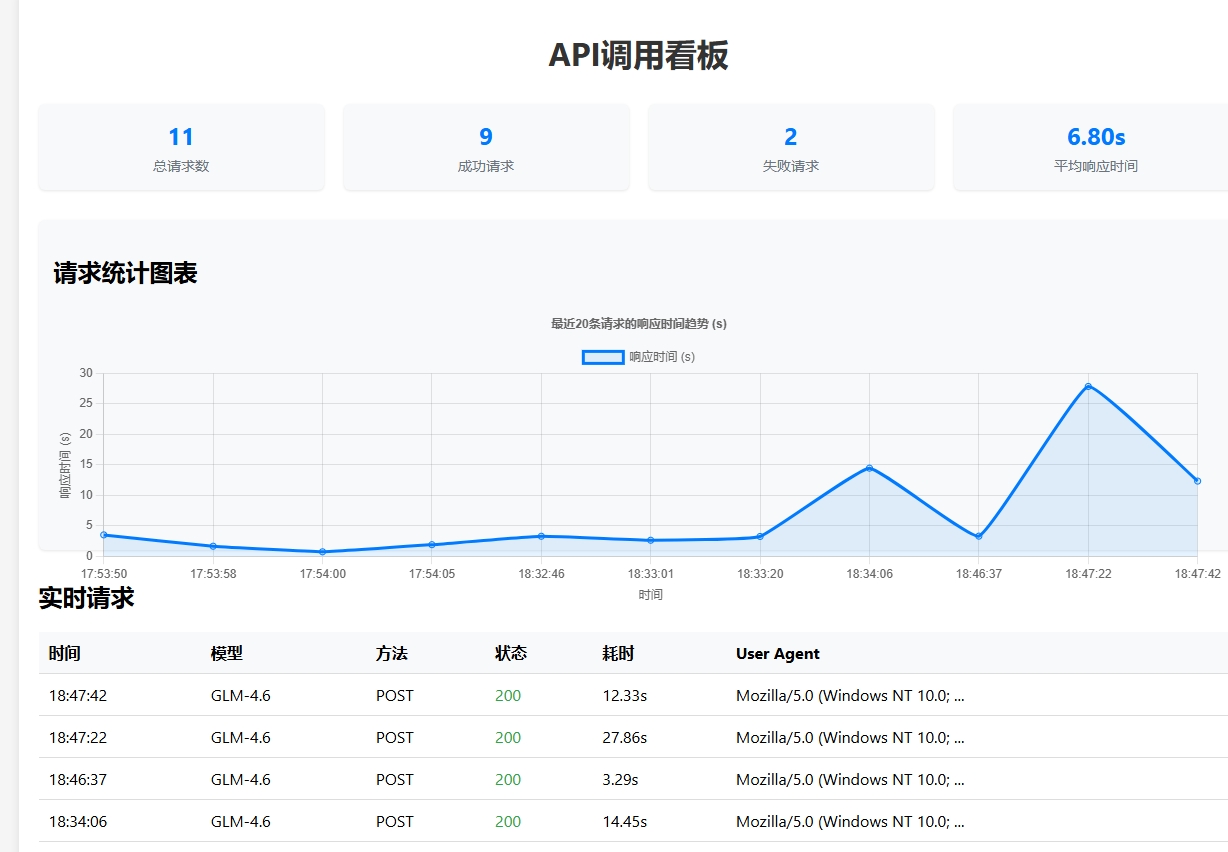Select the peak data point at 18:47:22

[x=1087, y=385]
